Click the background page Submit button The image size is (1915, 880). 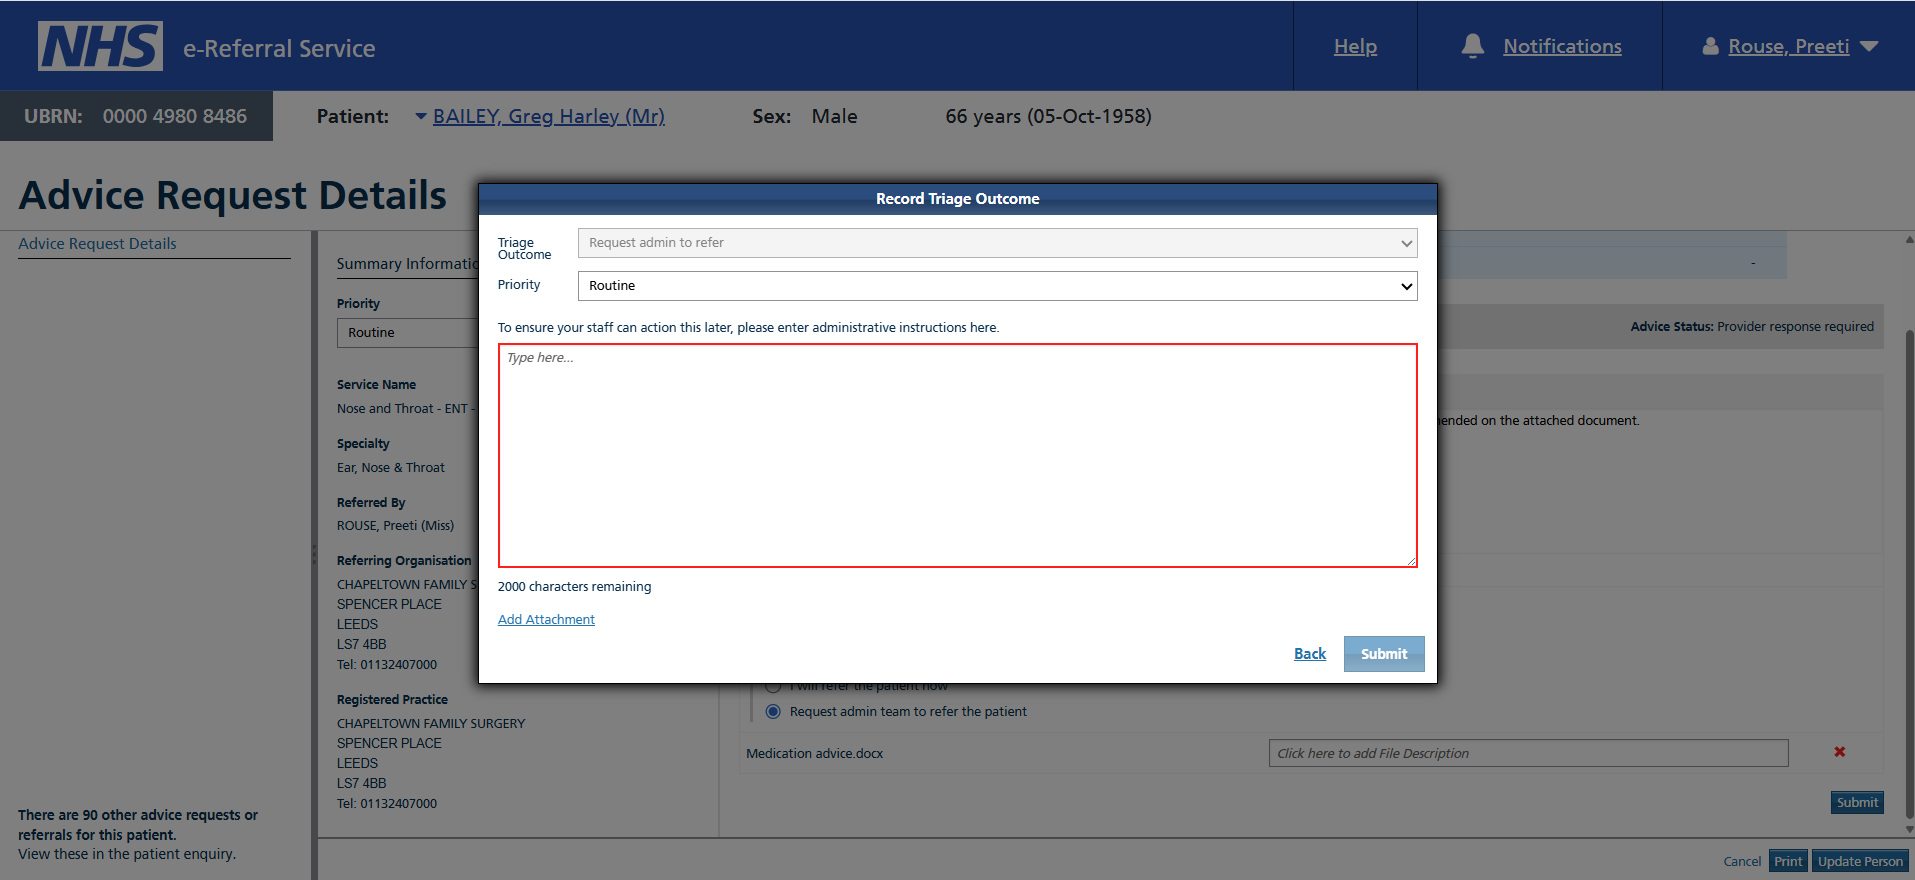[1857, 802]
